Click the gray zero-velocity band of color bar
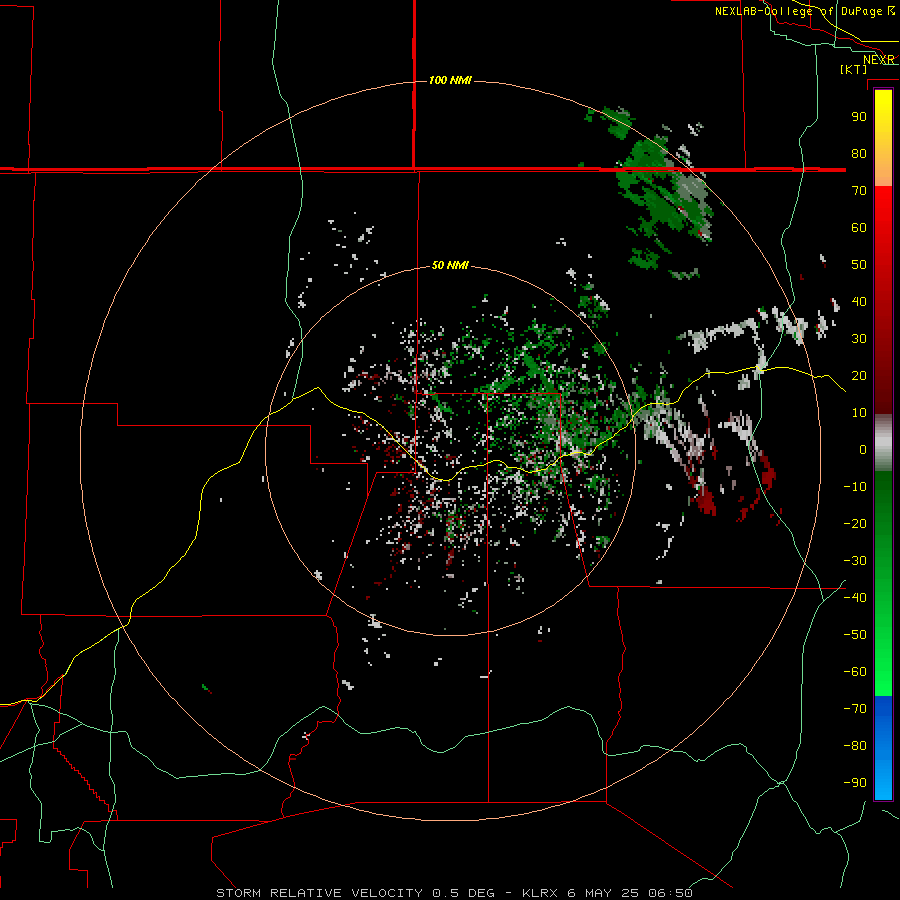The width and height of the screenshot is (900, 900). (883, 443)
